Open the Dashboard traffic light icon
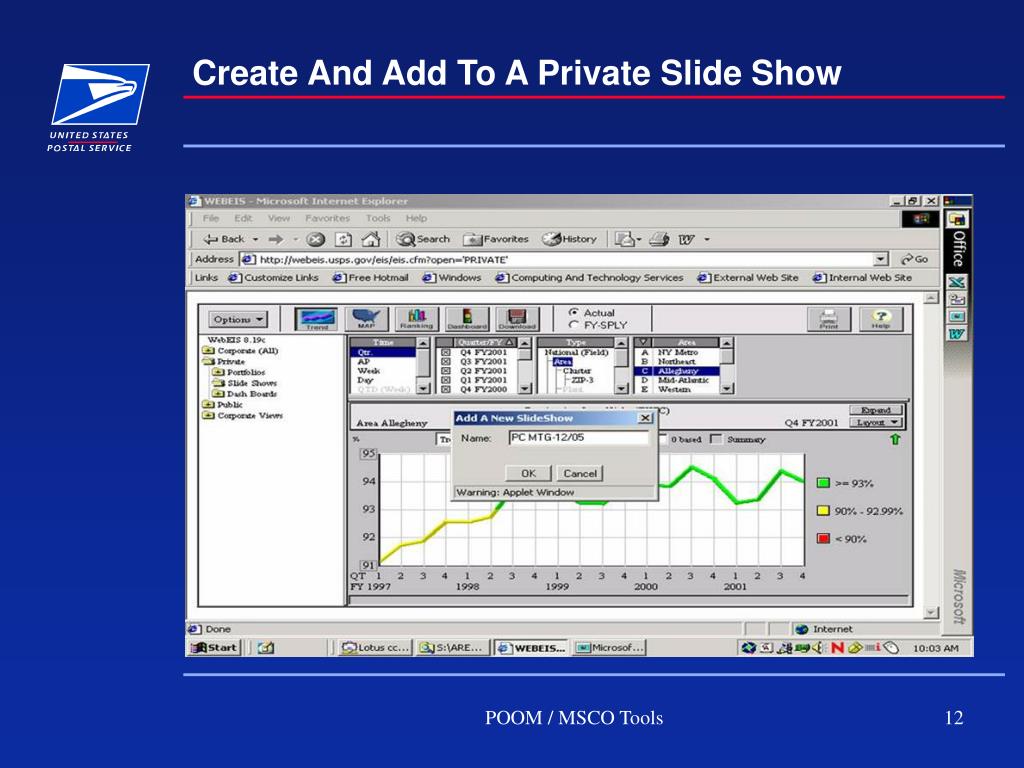This screenshot has height=768, width=1024. click(467, 319)
